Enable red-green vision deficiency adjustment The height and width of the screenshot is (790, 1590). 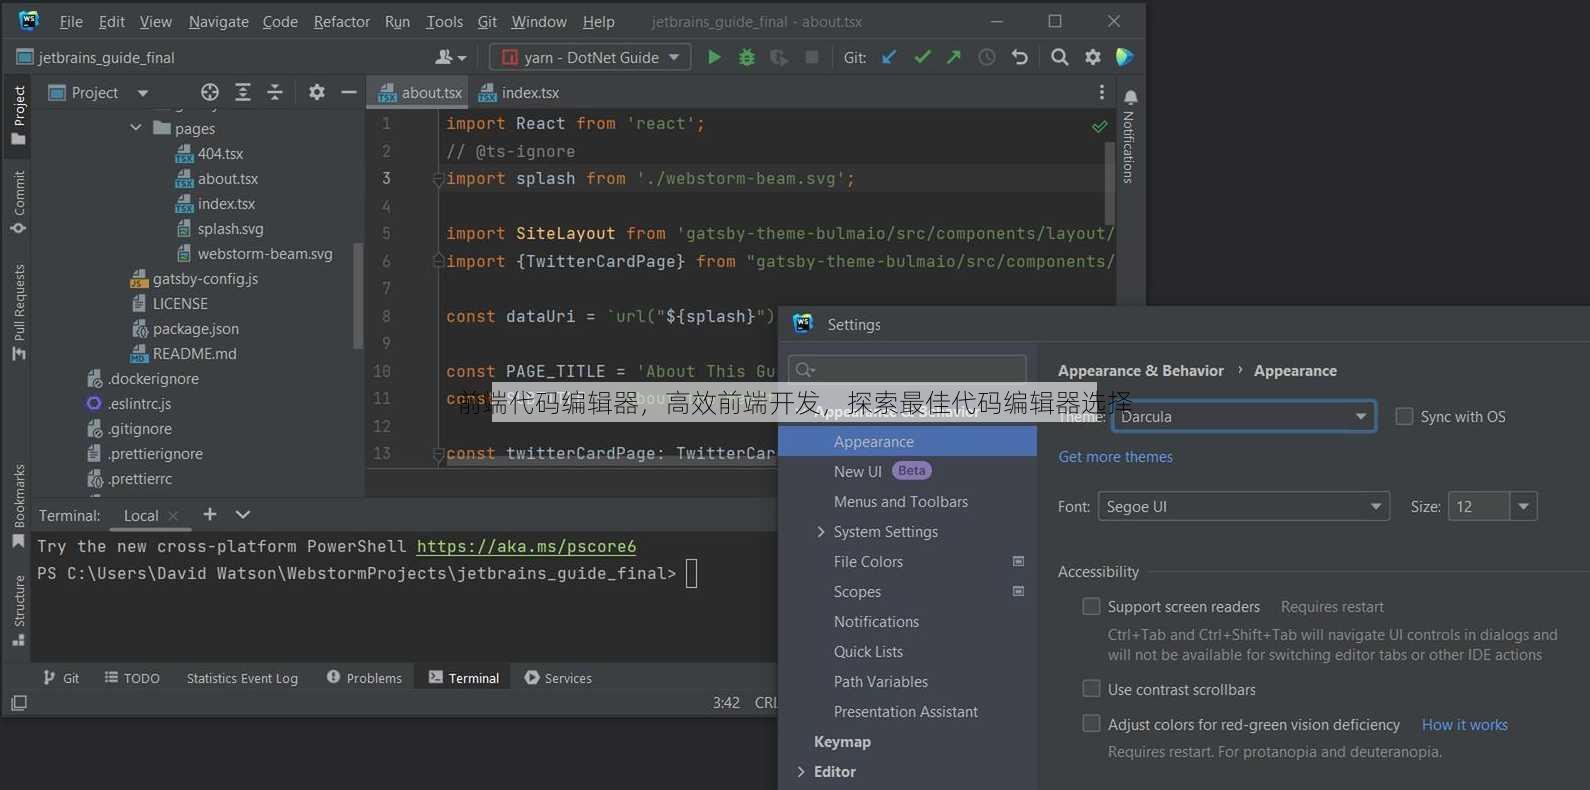coord(1091,724)
